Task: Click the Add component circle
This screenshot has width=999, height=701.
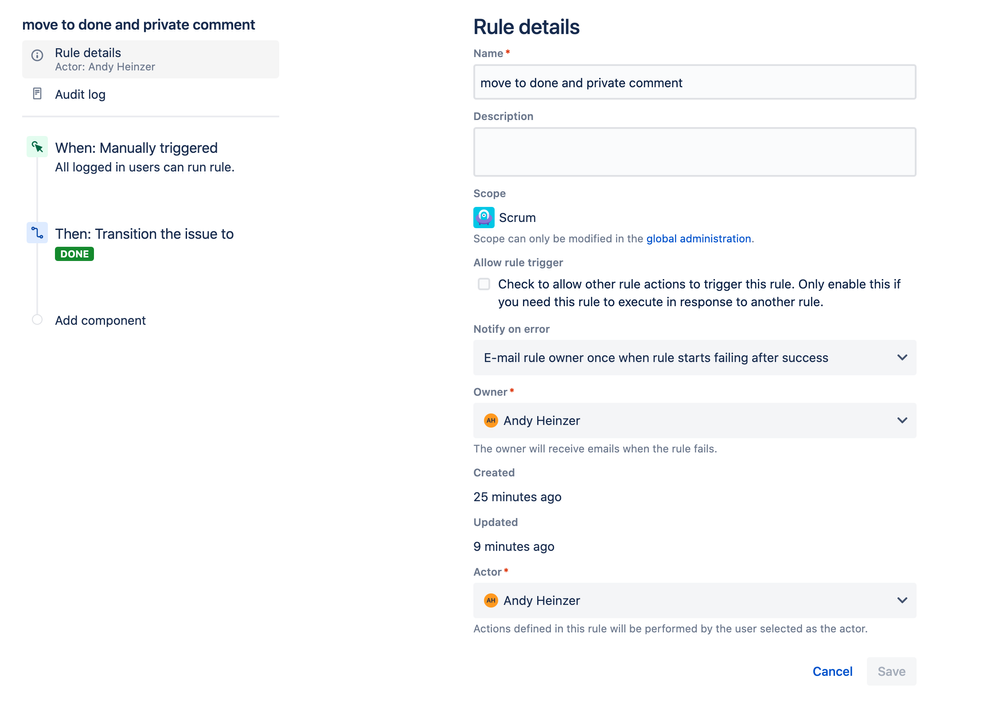Action: coord(37,320)
